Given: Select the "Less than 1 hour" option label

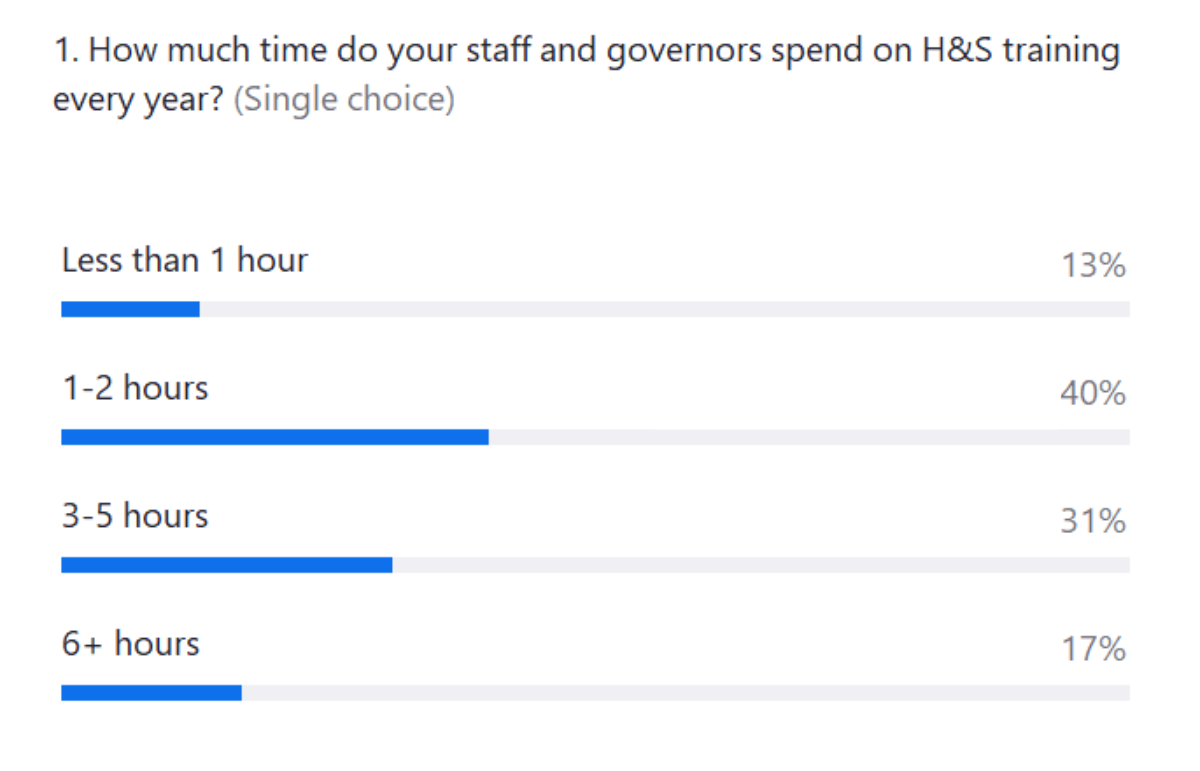Looking at the screenshot, I should click(185, 261).
